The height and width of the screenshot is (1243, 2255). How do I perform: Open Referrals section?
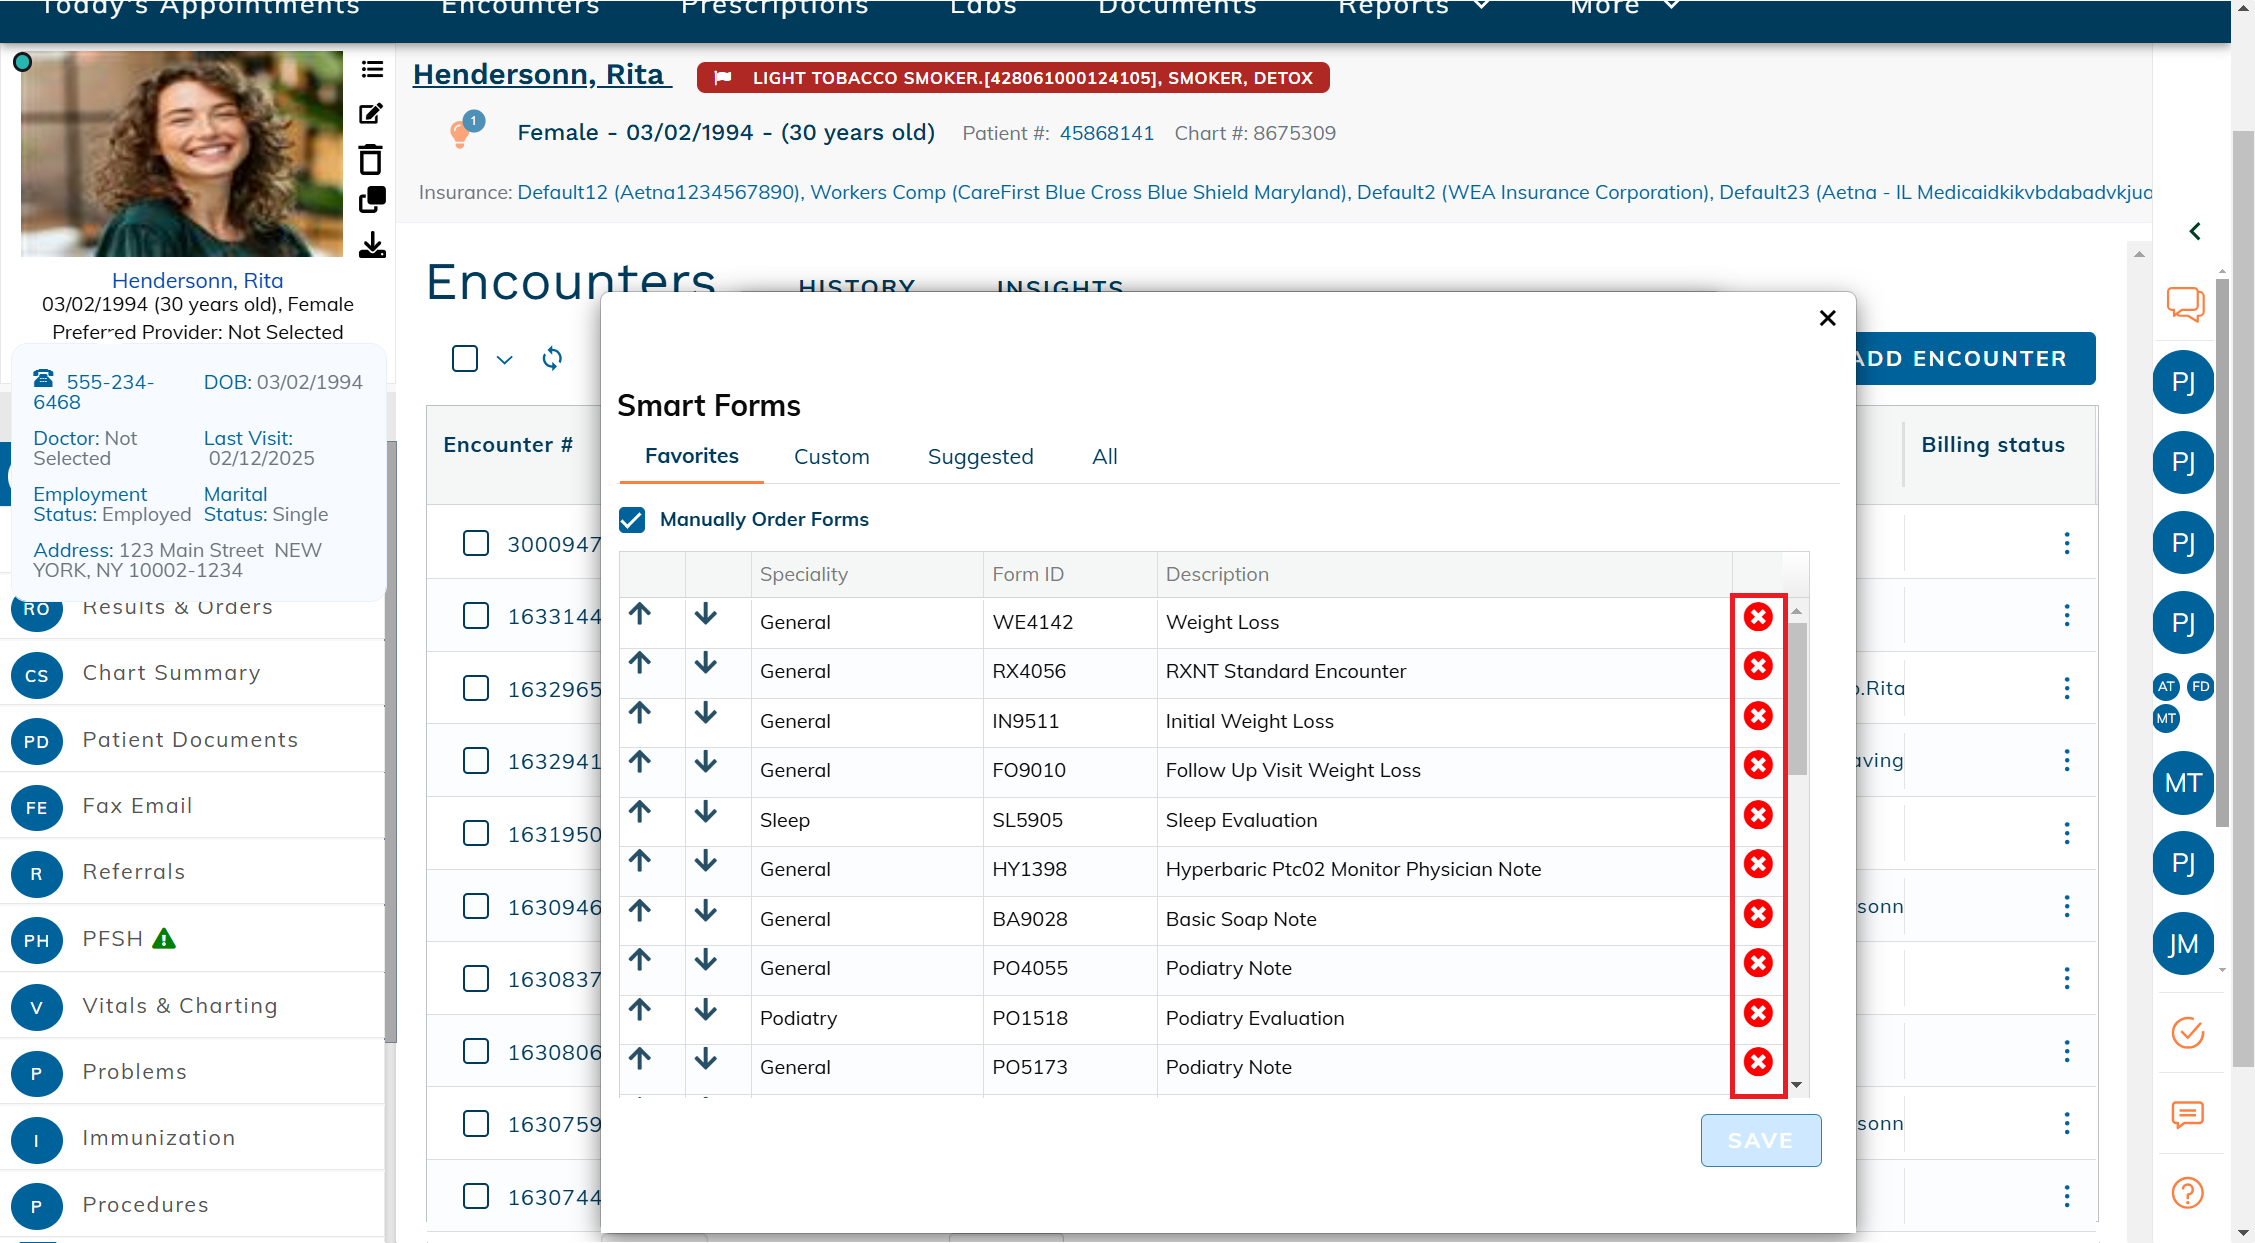click(x=192, y=872)
